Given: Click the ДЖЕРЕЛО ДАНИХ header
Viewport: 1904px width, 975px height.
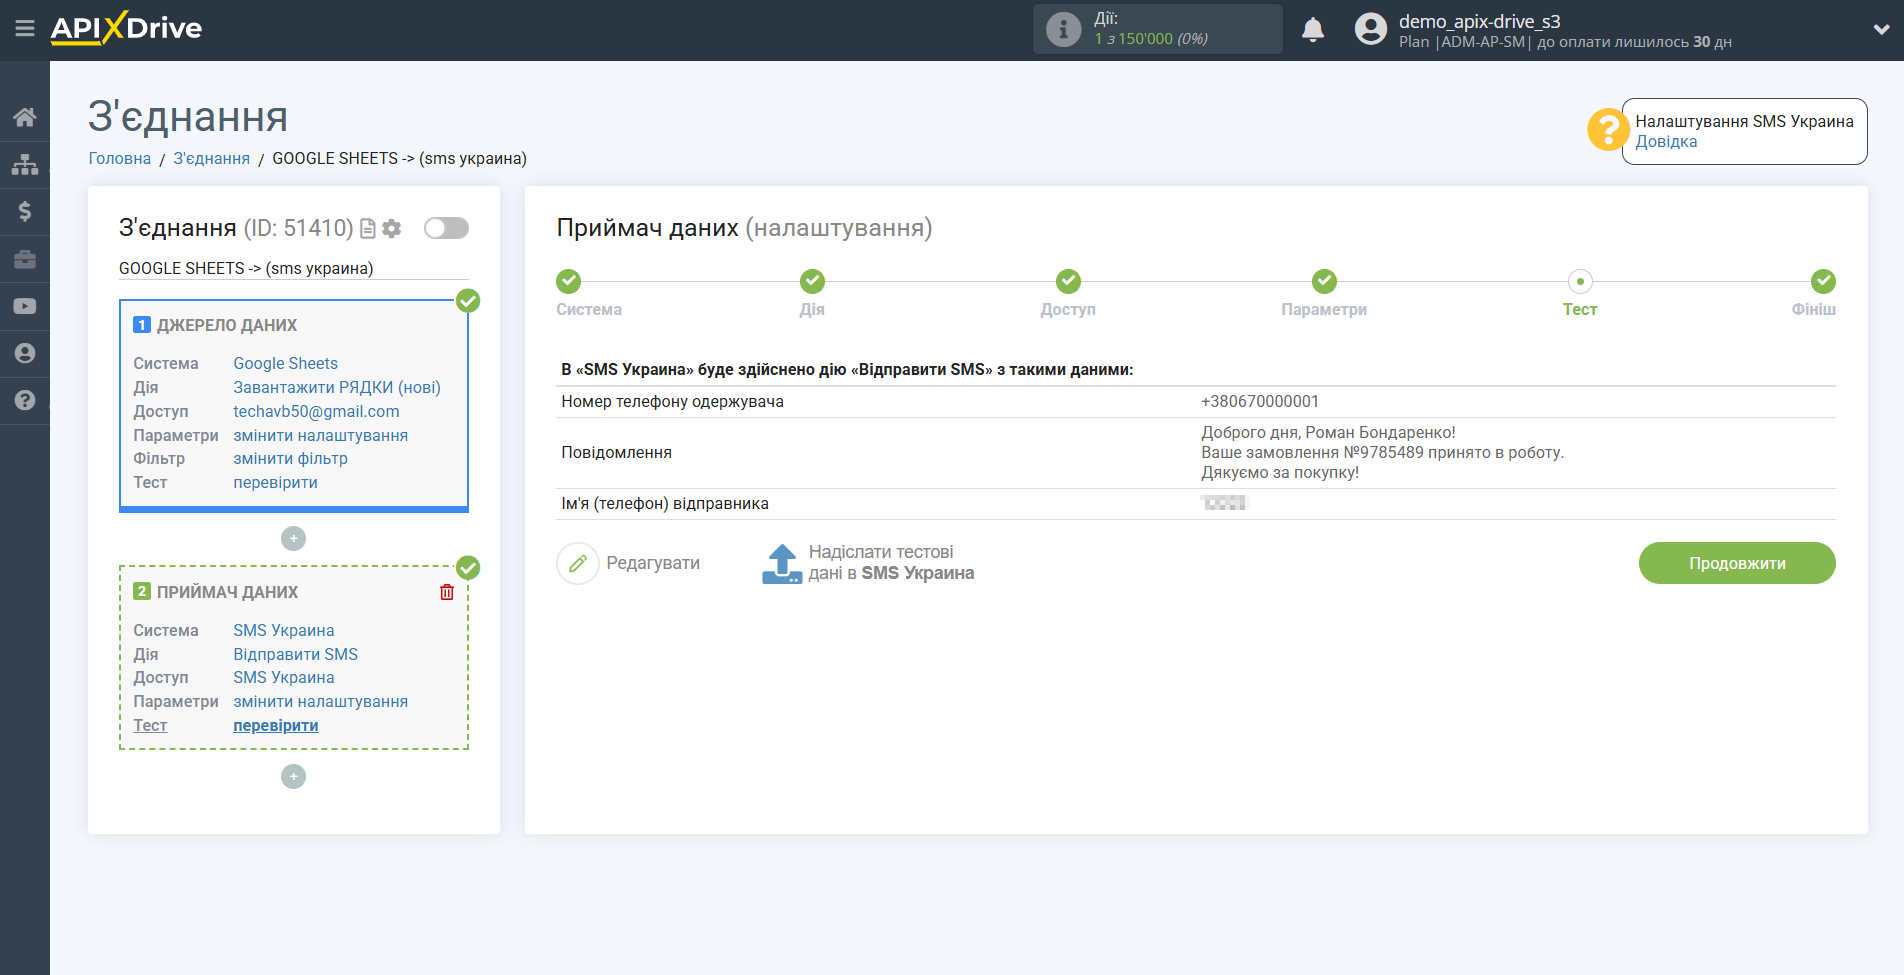Looking at the screenshot, I should (227, 325).
